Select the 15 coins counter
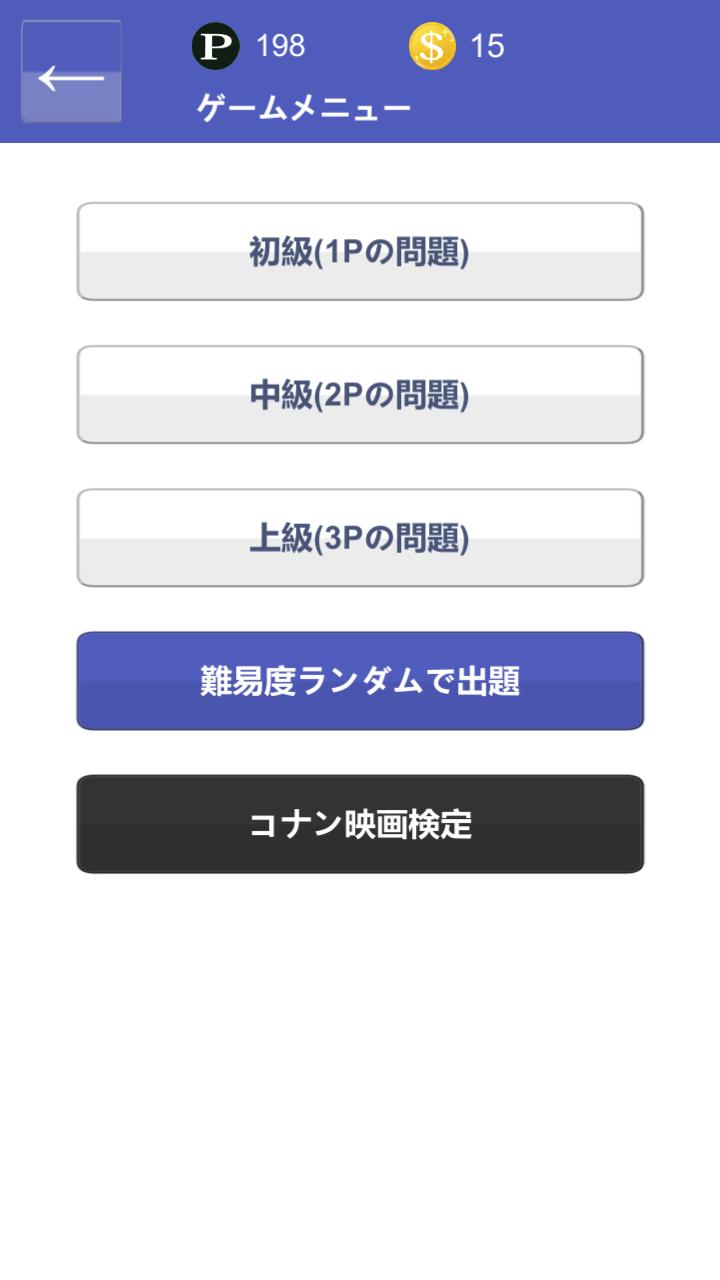 tap(487, 46)
